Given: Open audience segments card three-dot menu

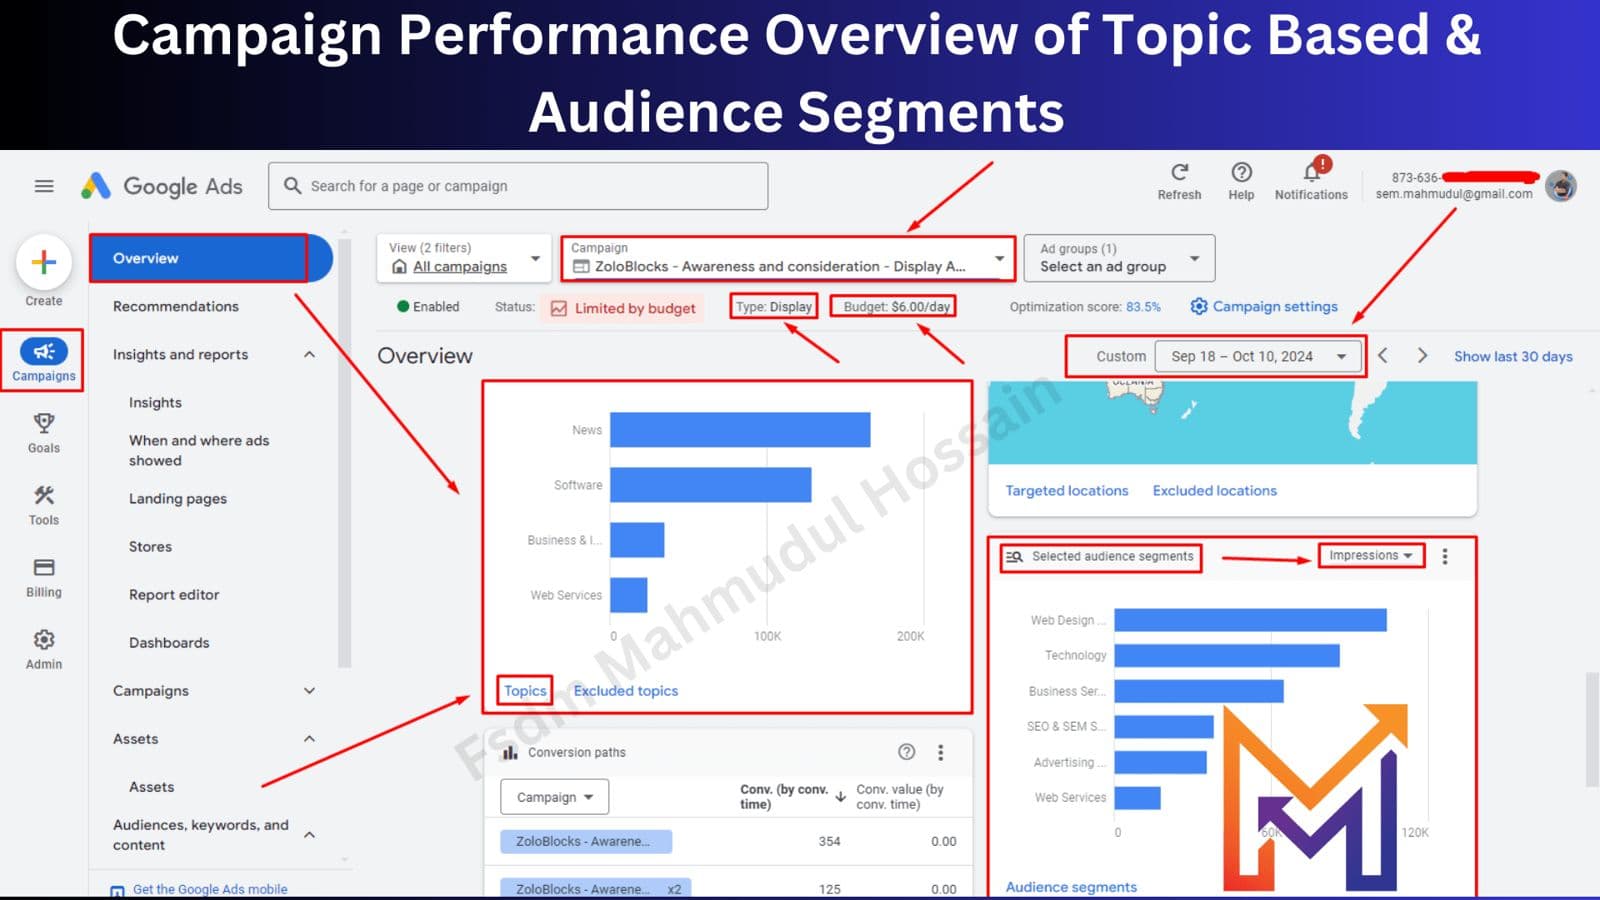Looking at the screenshot, I should coord(1445,556).
